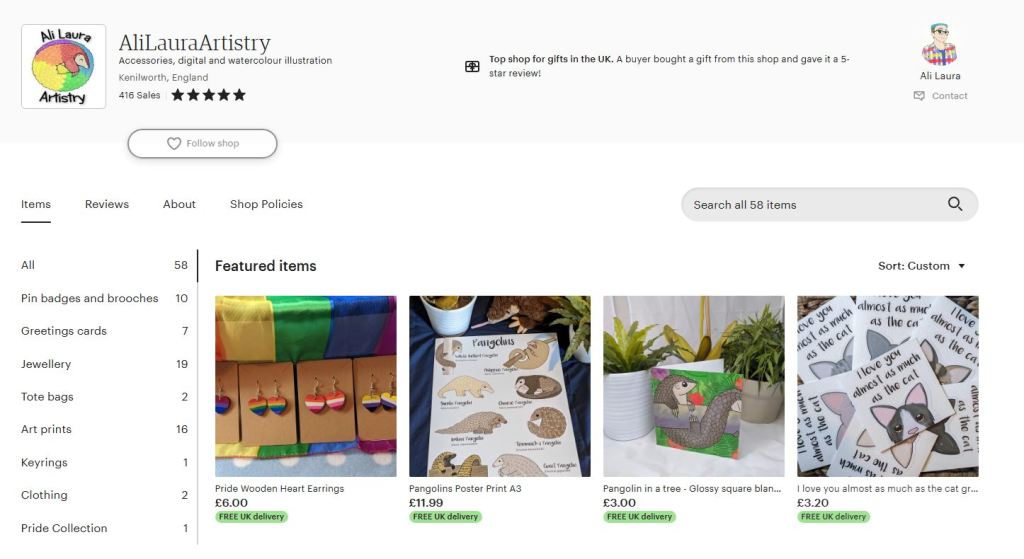Open the About tab

179,204
